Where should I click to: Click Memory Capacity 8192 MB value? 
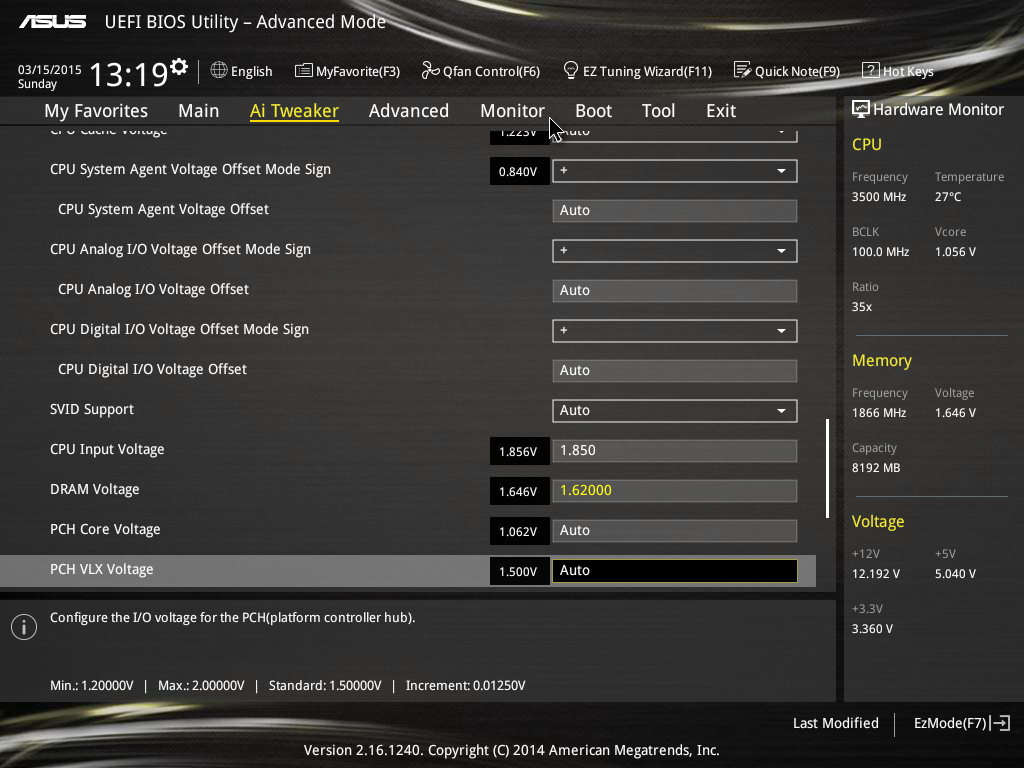[x=876, y=468]
